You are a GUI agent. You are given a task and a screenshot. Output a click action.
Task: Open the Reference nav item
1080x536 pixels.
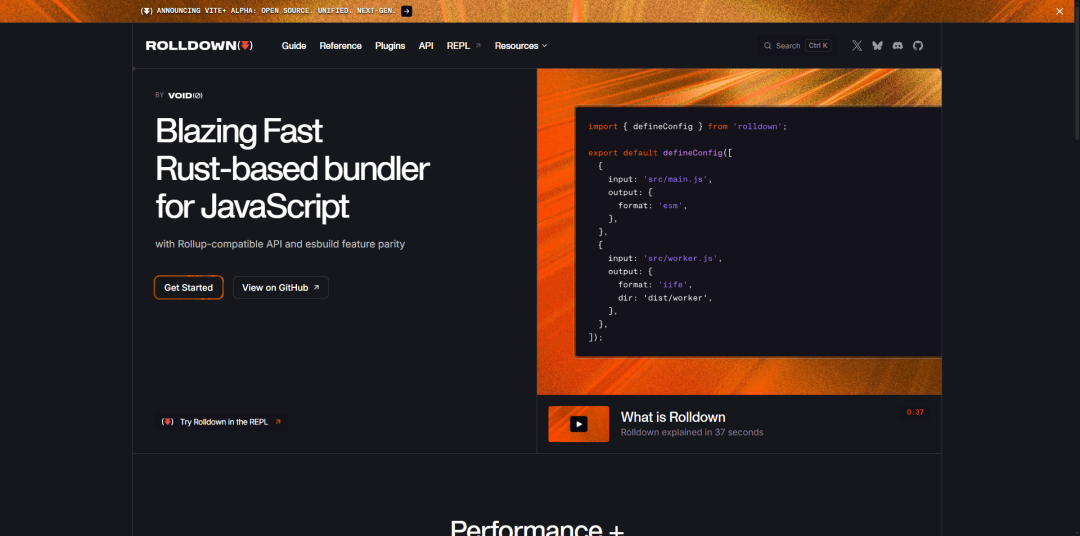340,45
